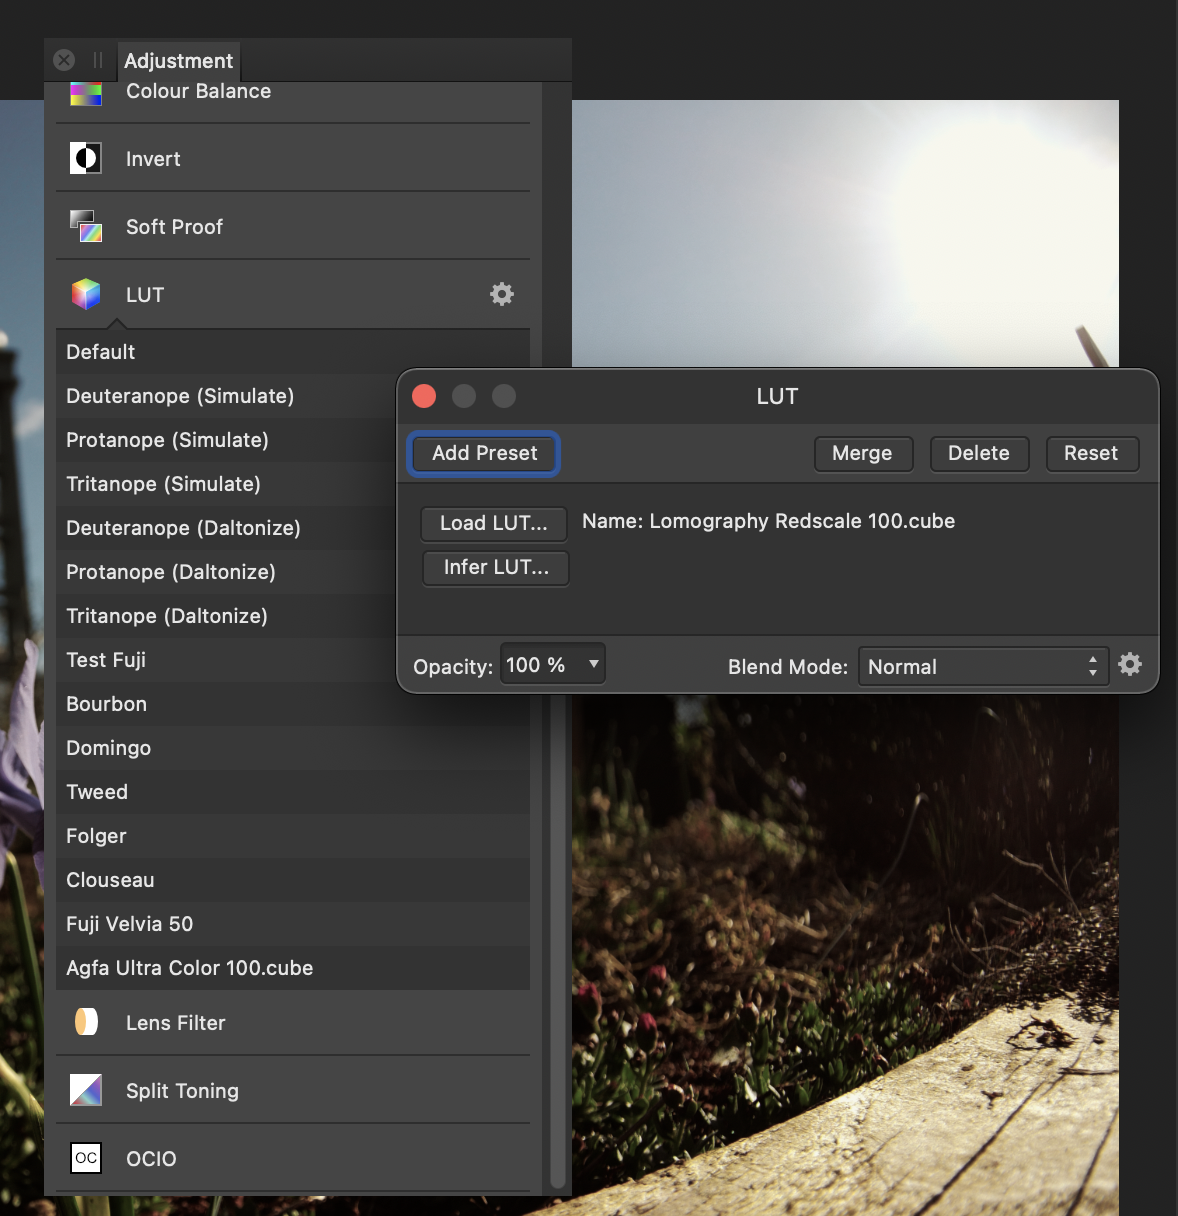Apply the Clouseau LUT preset

[293, 880]
